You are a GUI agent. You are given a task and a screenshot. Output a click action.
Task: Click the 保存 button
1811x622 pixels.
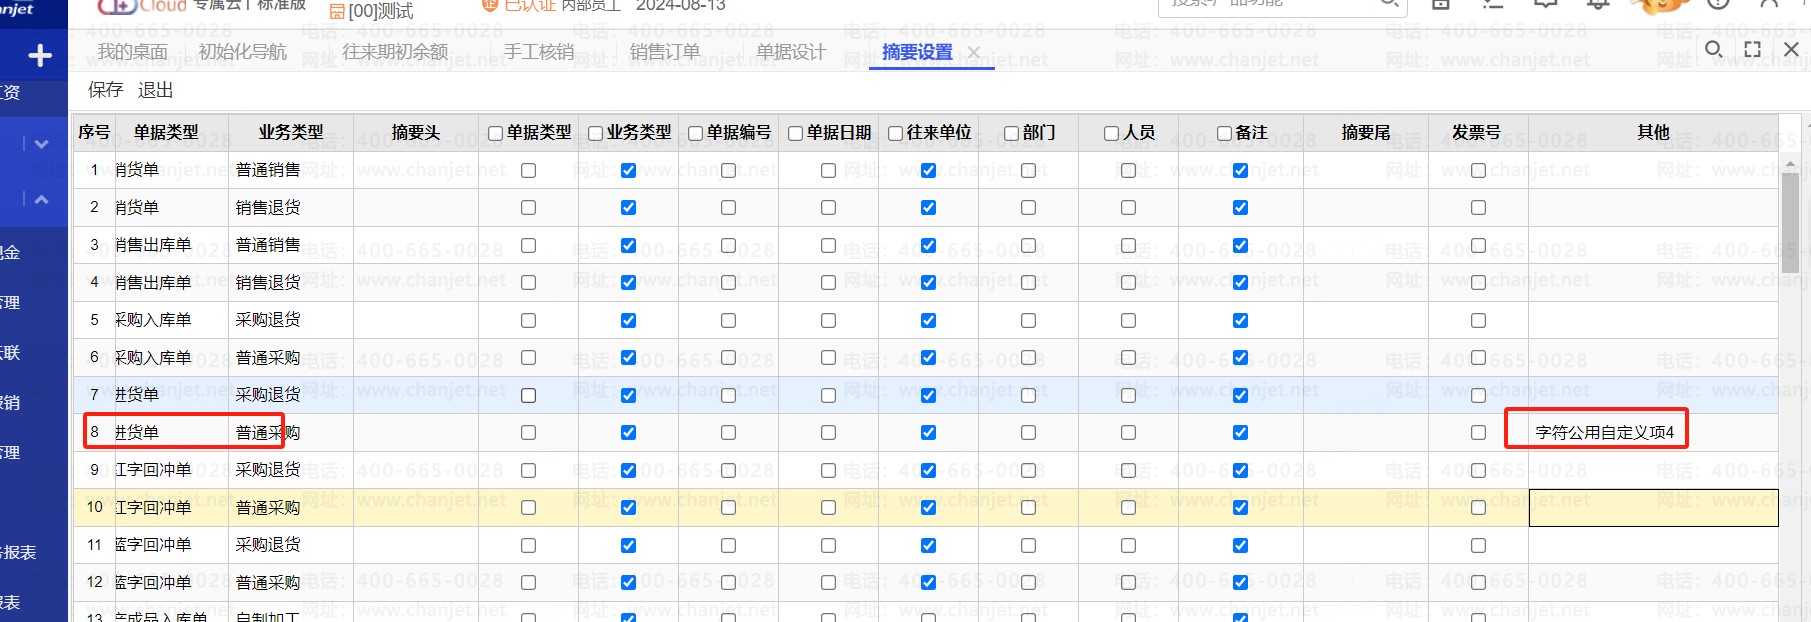105,90
